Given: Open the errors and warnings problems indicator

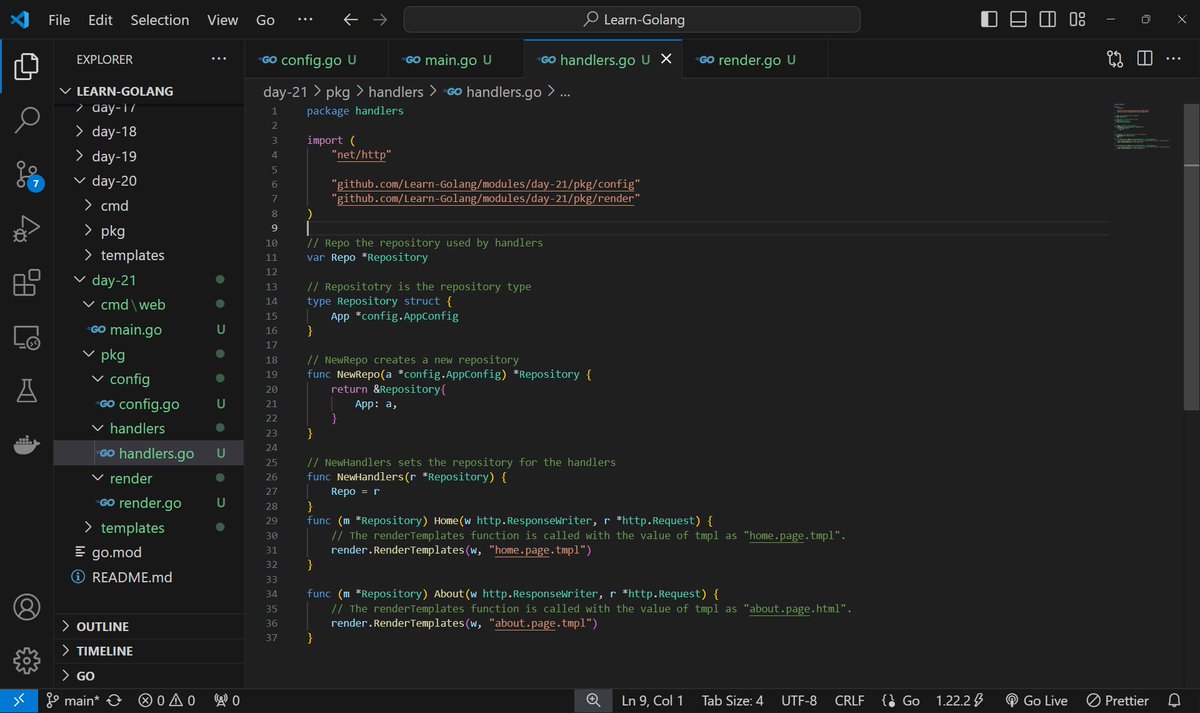Looking at the screenshot, I should (x=167, y=701).
